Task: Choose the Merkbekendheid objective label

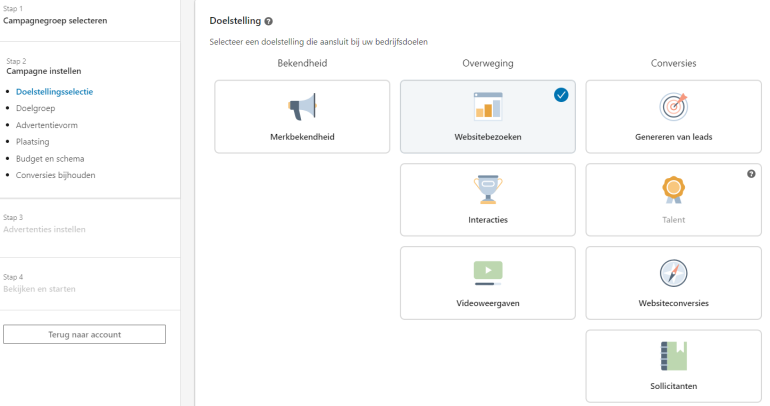Action: [x=302, y=137]
